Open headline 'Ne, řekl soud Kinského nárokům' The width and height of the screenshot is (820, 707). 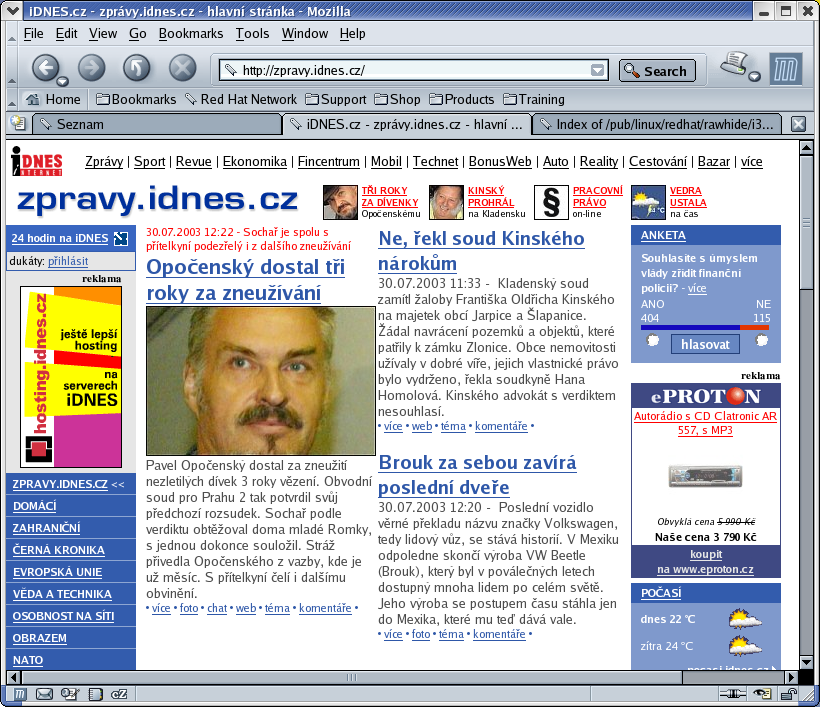point(481,251)
